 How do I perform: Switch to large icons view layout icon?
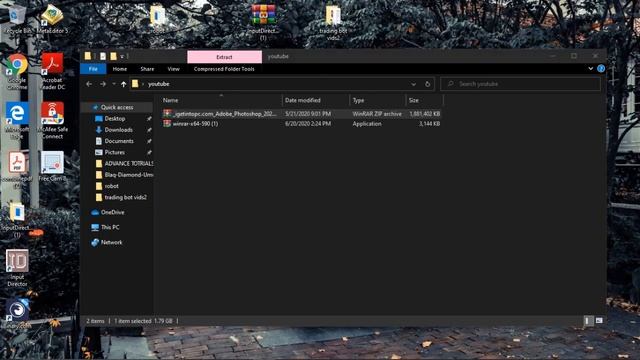tap(599, 321)
